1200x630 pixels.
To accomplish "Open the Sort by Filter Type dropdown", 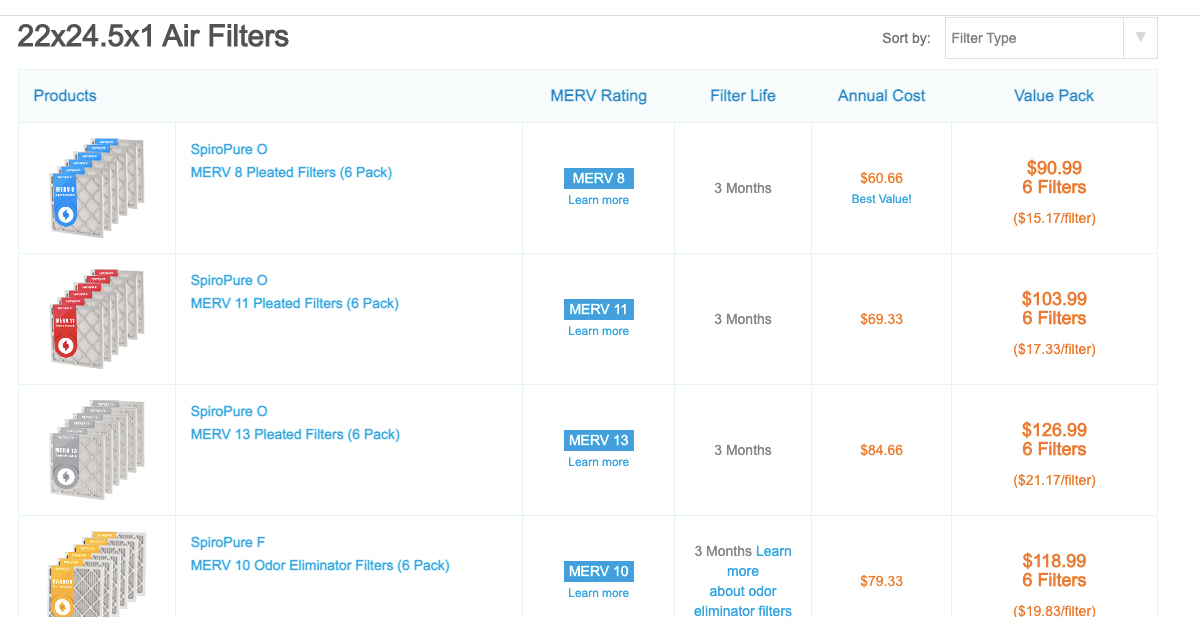I will [x=1035, y=37].
